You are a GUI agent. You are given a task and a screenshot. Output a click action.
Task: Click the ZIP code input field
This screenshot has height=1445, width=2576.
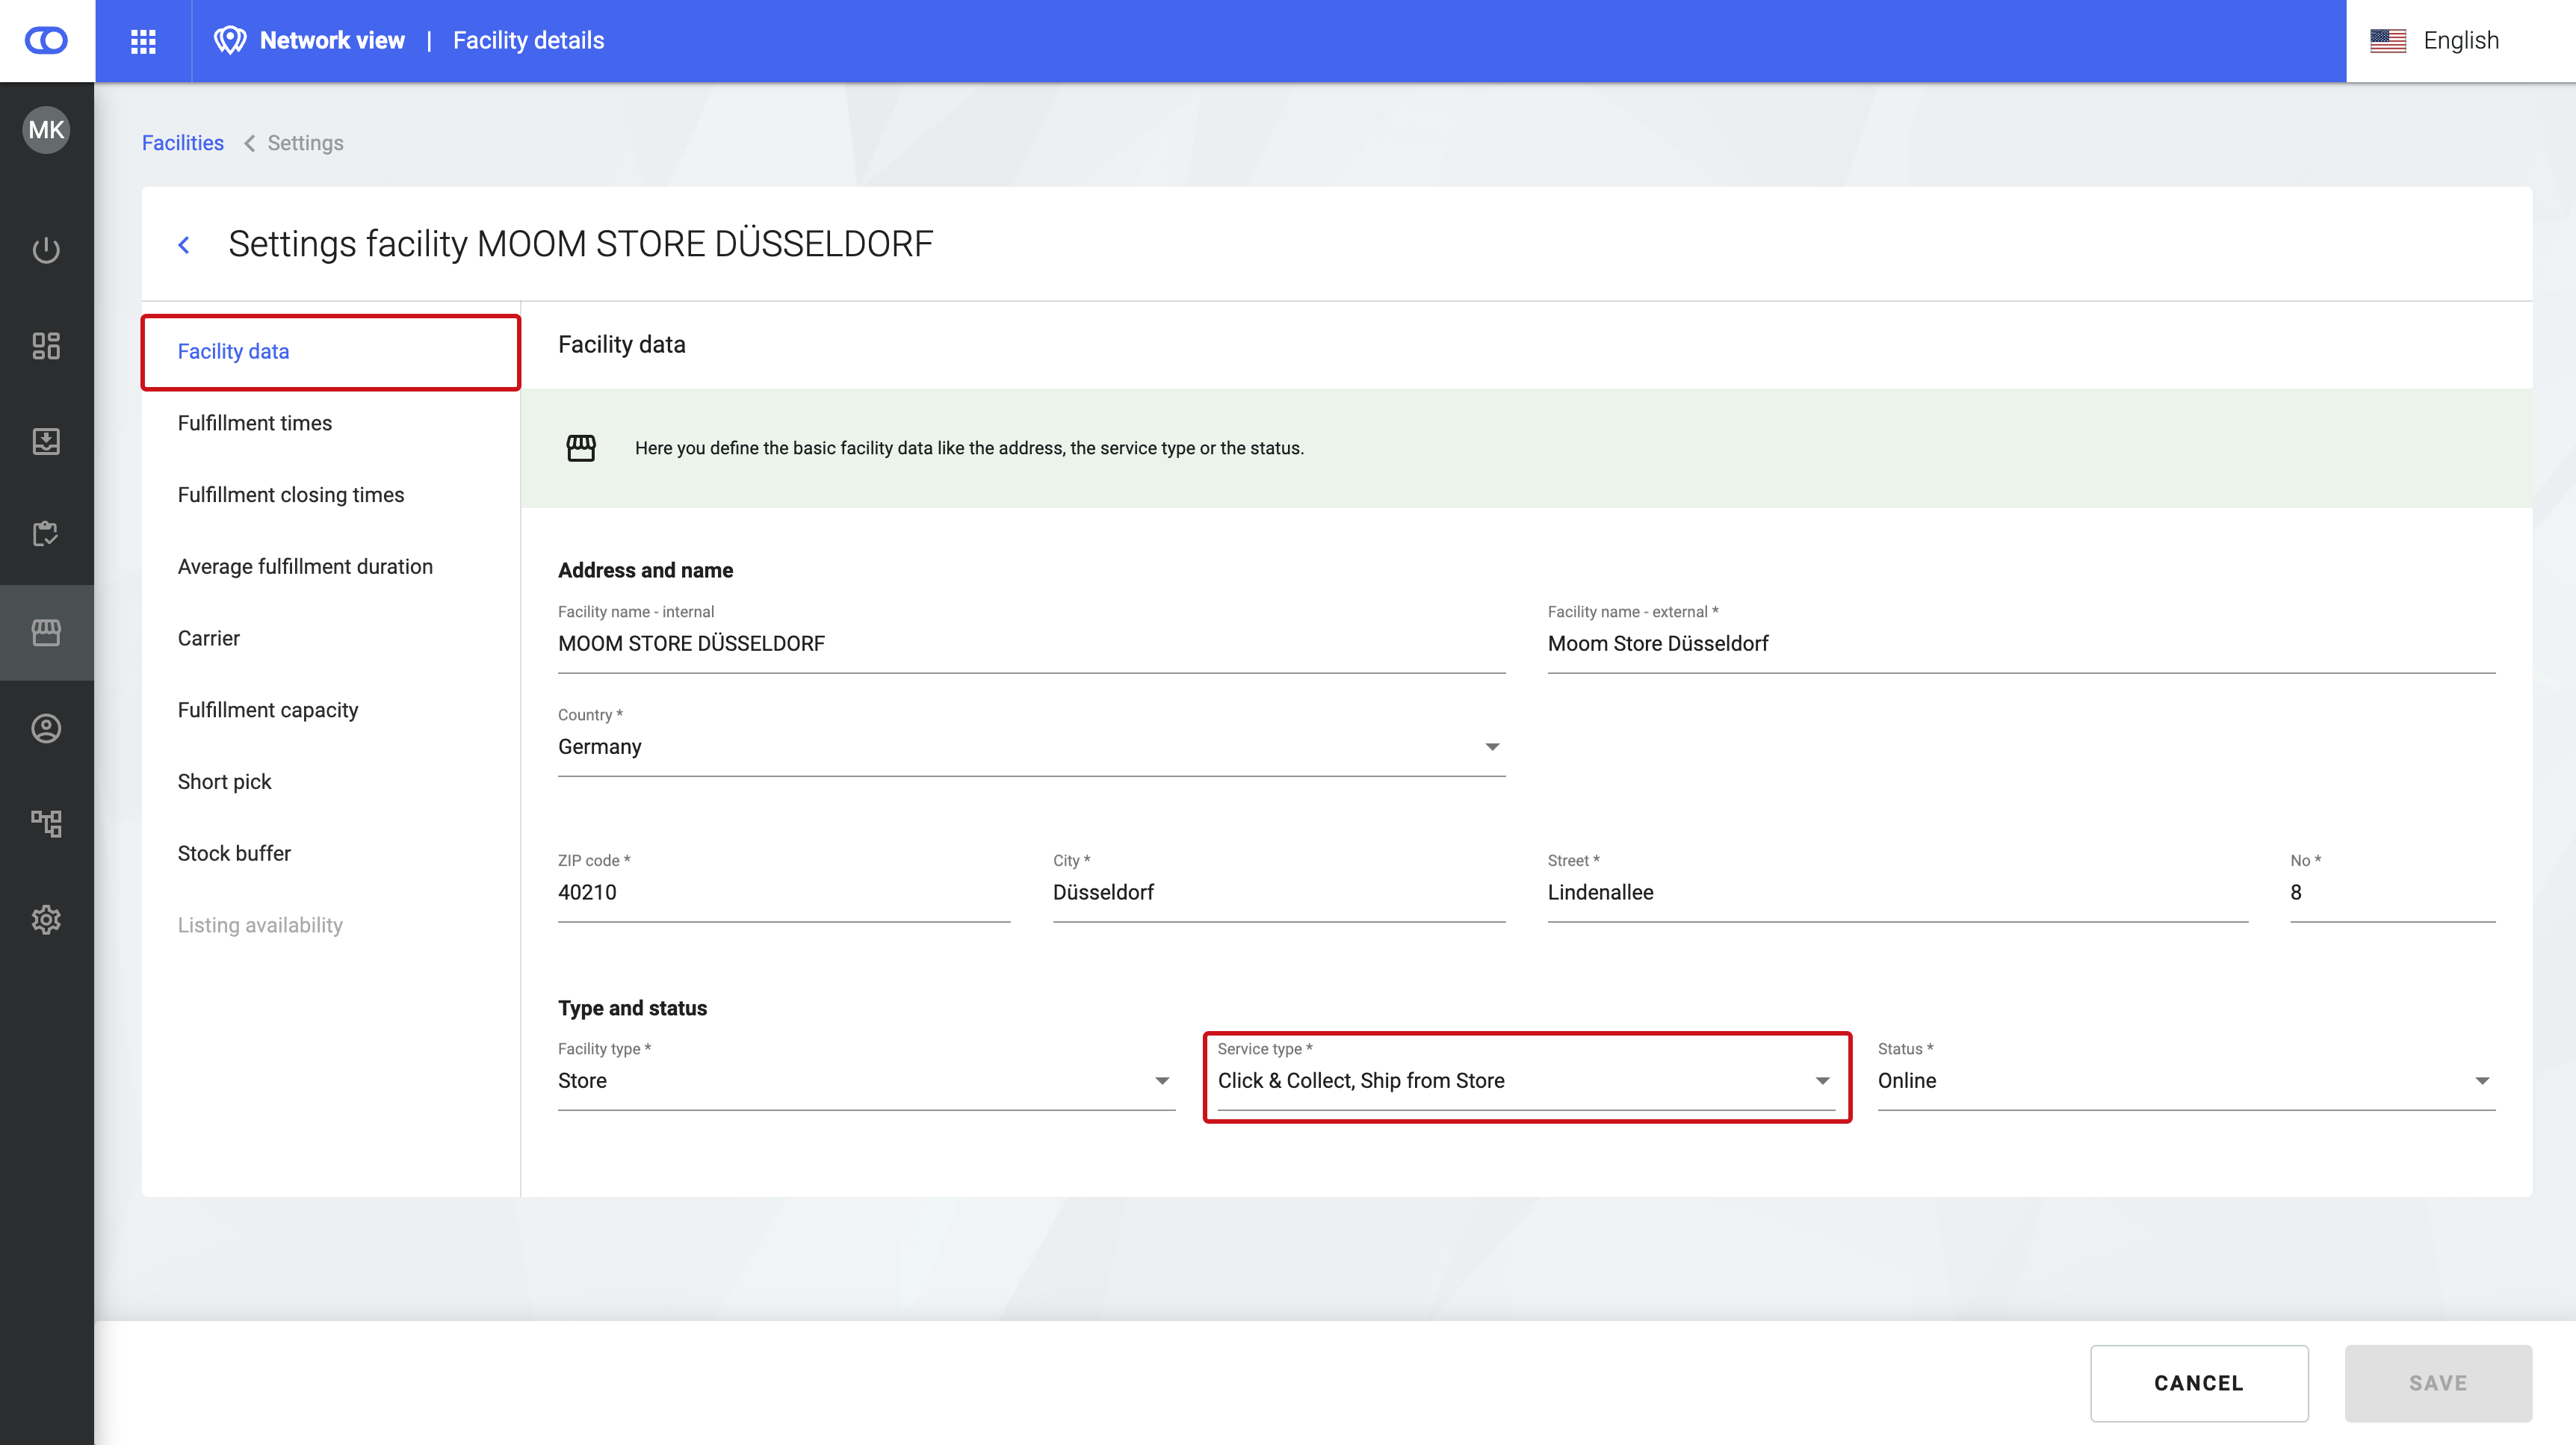(x=783, y=892)
